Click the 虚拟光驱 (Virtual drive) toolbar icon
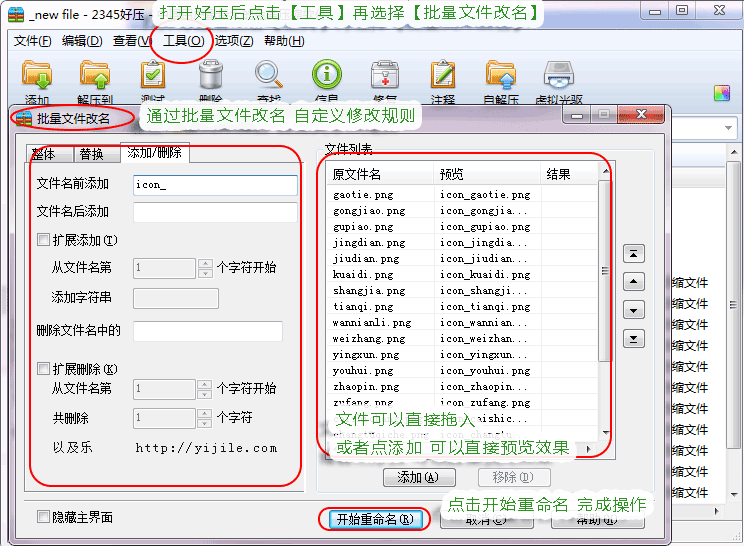Viewport: 744px width, 546px height. pos(559,75)
